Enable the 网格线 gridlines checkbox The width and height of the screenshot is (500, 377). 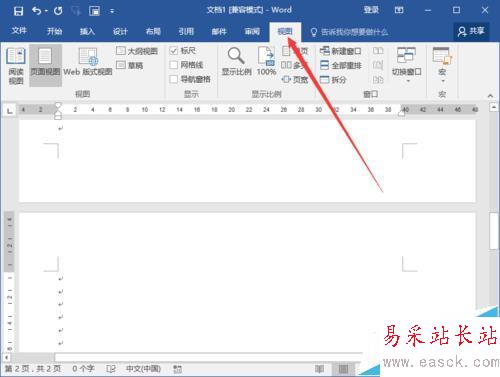174,65
